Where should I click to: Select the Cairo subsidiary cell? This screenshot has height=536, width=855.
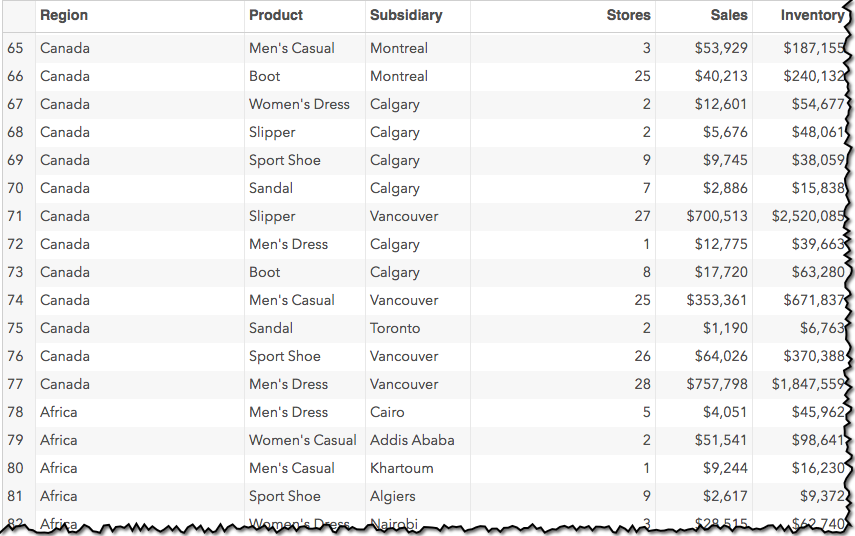pos(387,412)
